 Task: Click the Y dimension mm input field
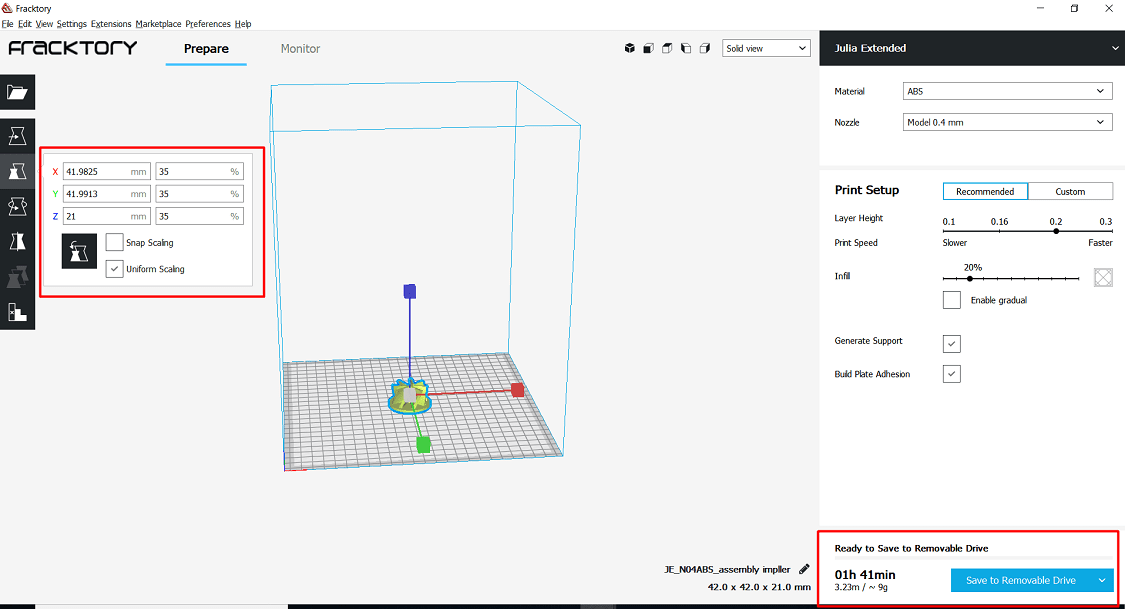pyautogui.click(x=107, y=194)
